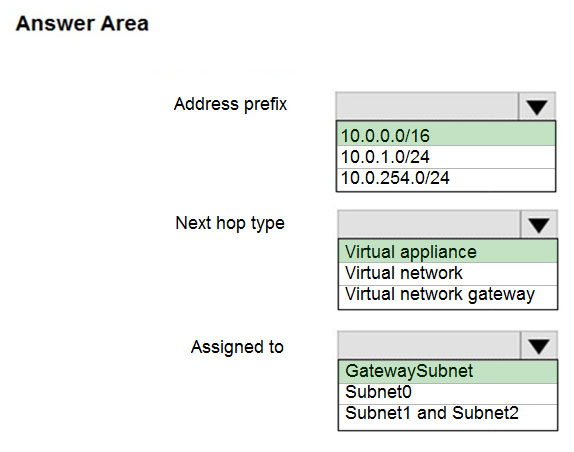Choose GatewaySubnet in Assigned to list
The image size is (574, 452).
448,371
